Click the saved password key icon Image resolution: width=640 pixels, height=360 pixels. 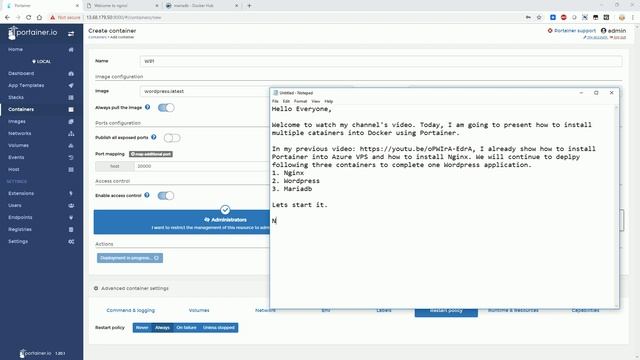(528, 18)
